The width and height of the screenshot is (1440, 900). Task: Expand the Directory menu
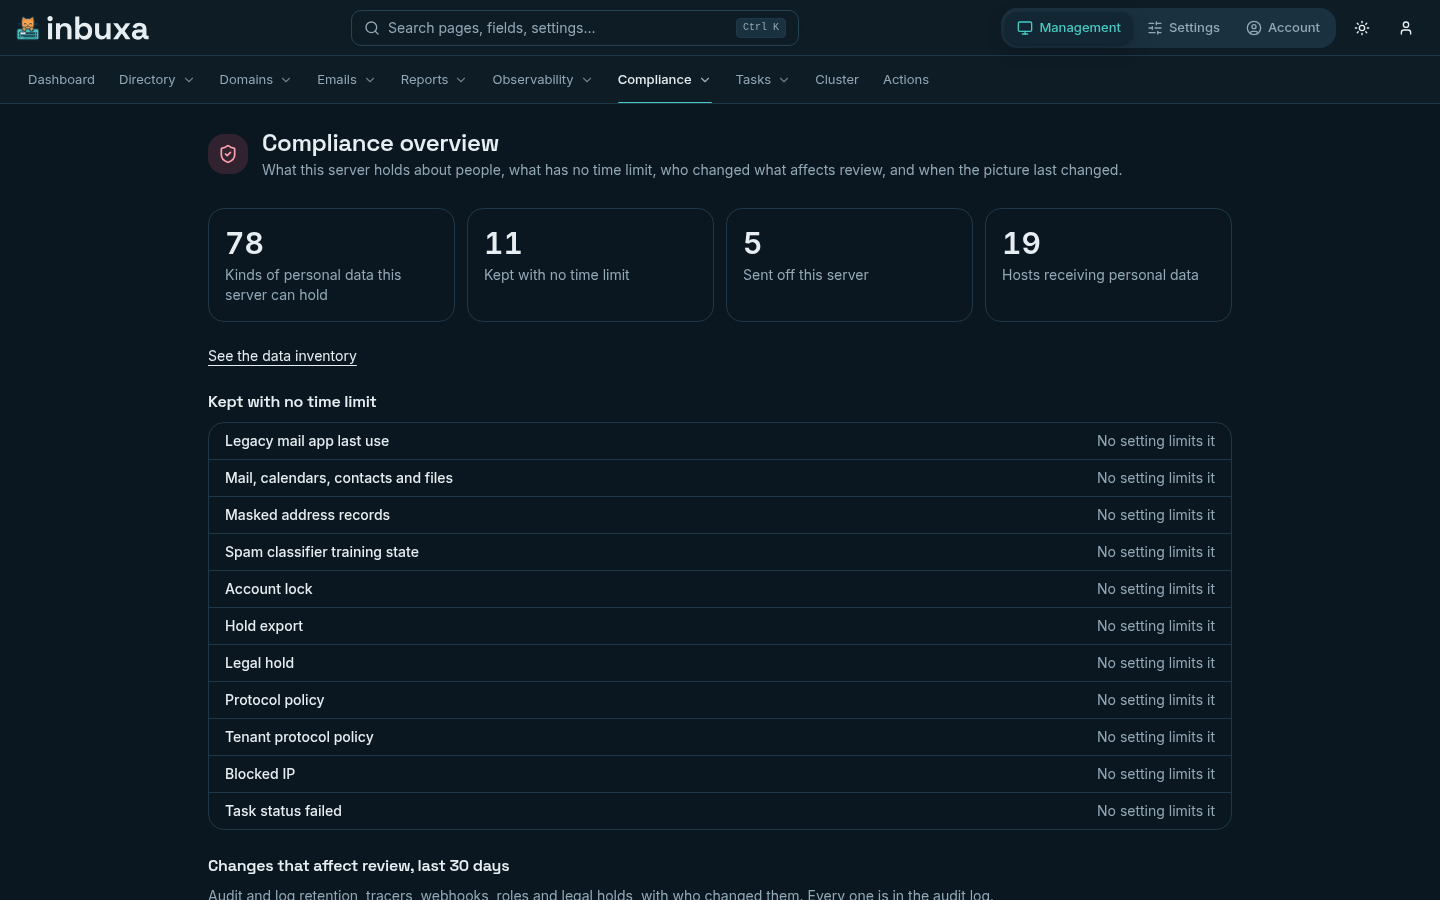156,80
